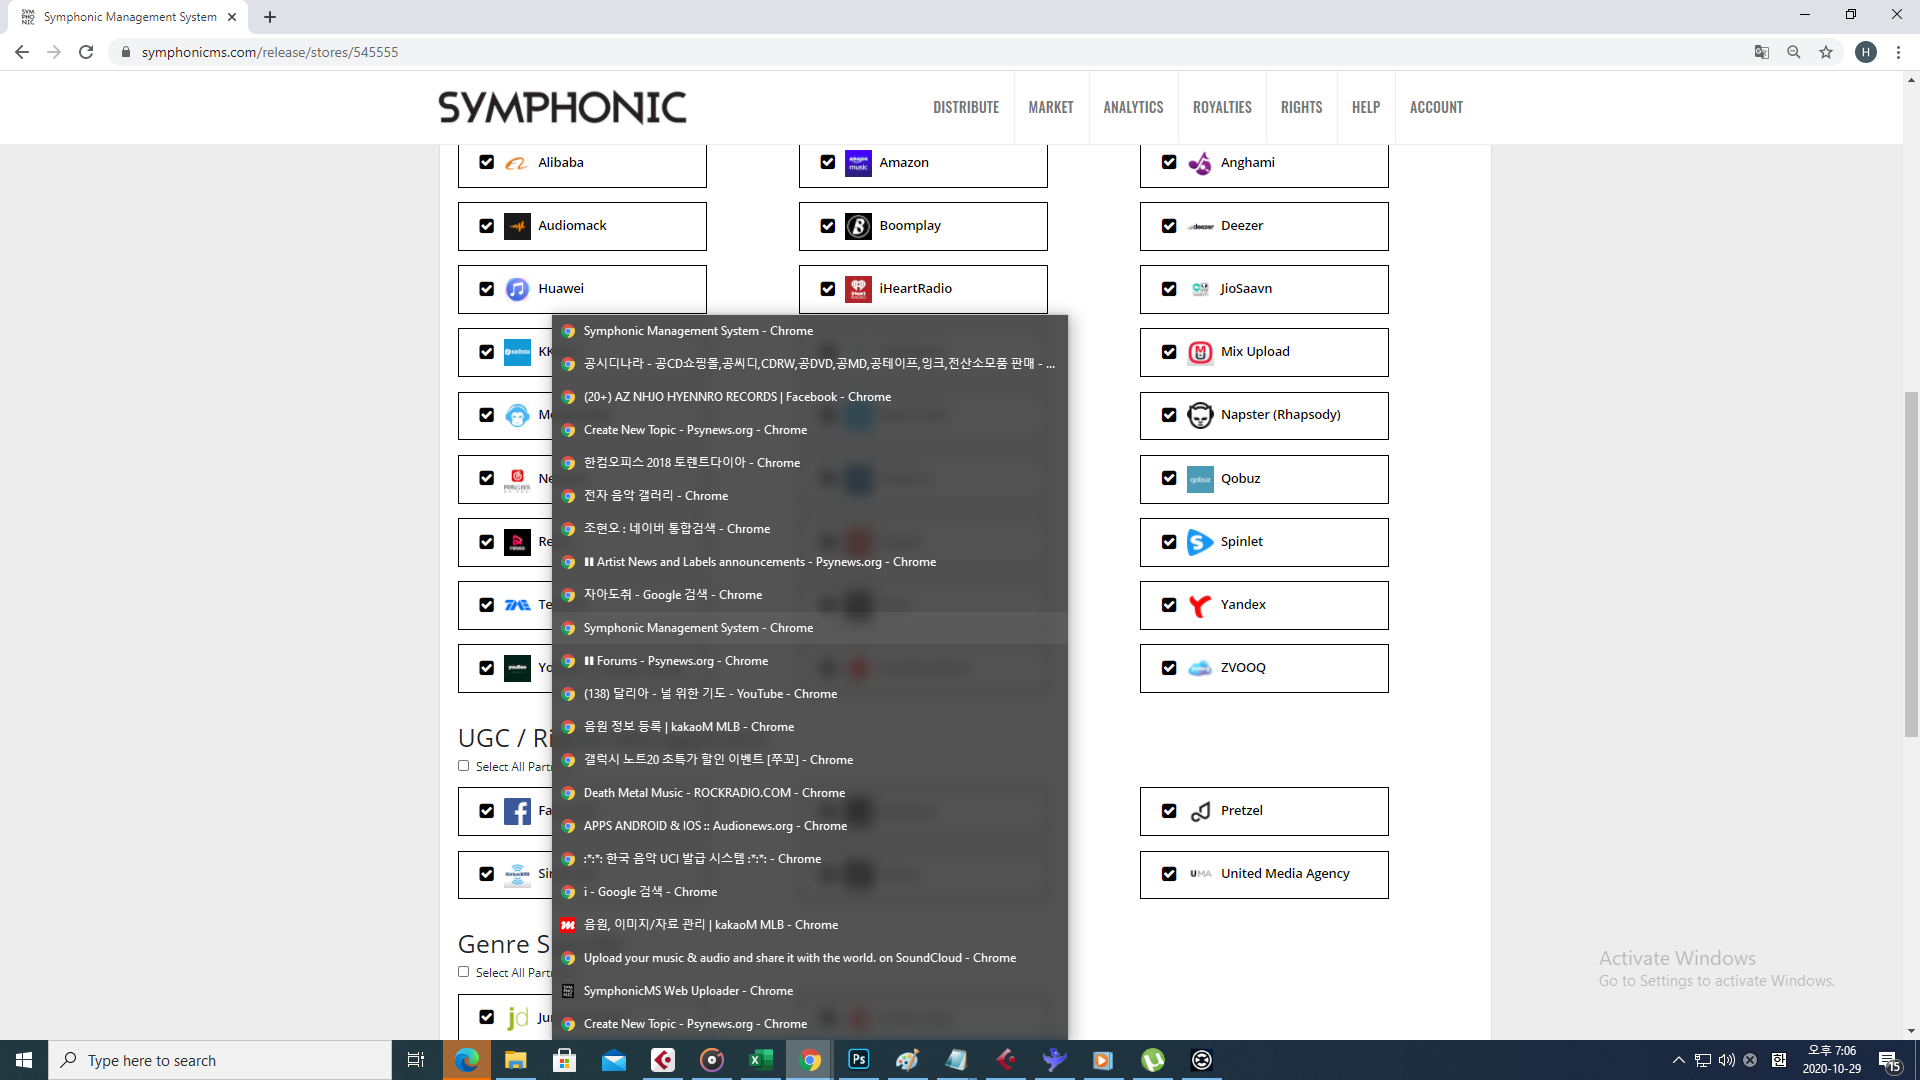Switch to Forums - Psynews.org window
The height and width of the screenshot is (1080, 1920).
810,661
